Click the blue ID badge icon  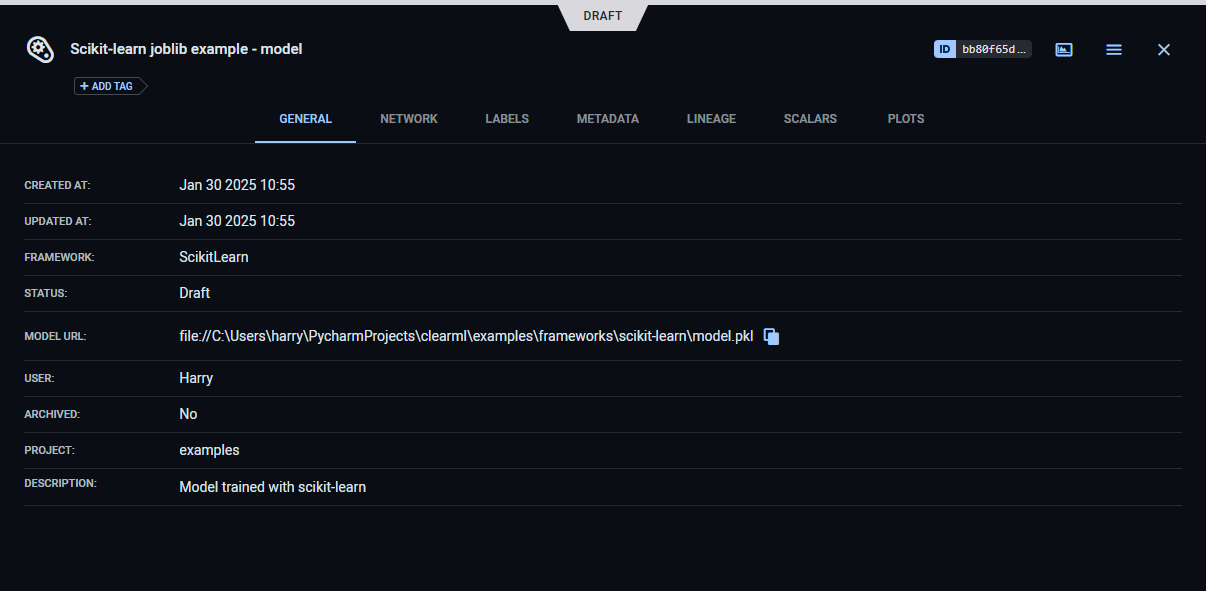pos(945,49)
